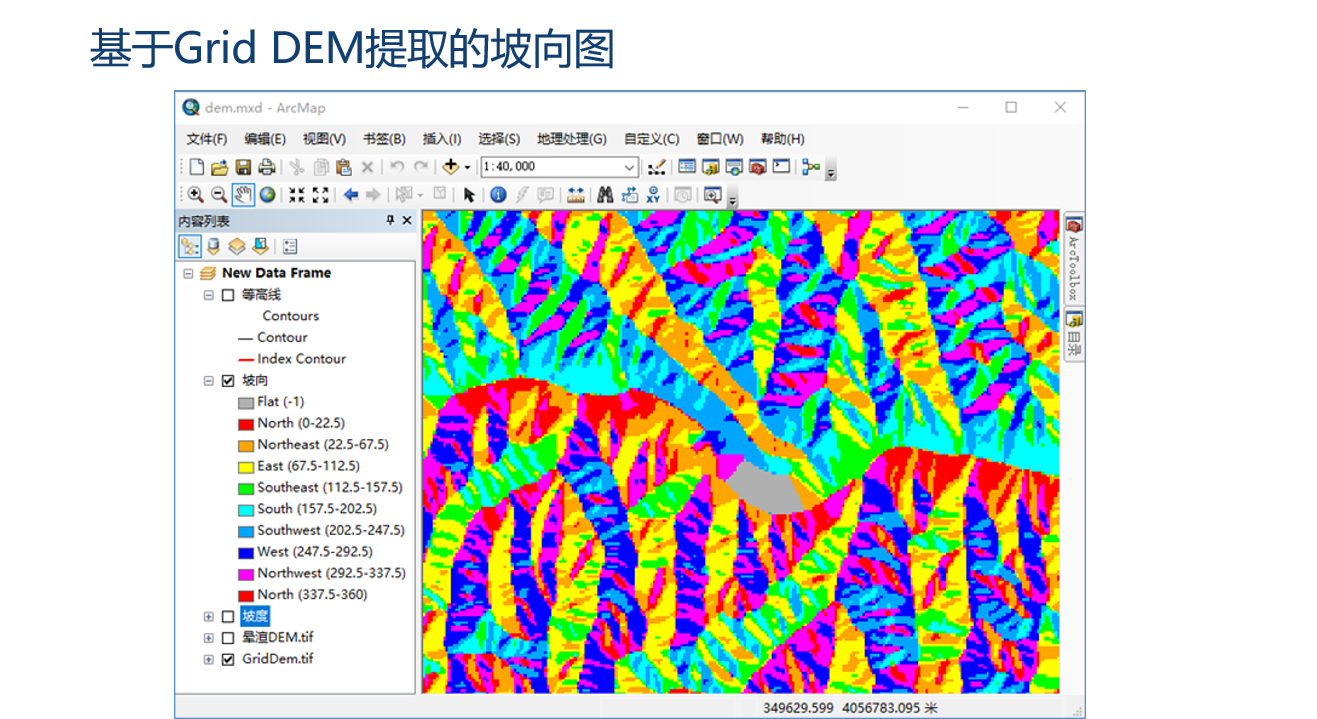Open the 1:40,000 map scale dropdown
The image size is (1317, 719).
pos(629,167)
